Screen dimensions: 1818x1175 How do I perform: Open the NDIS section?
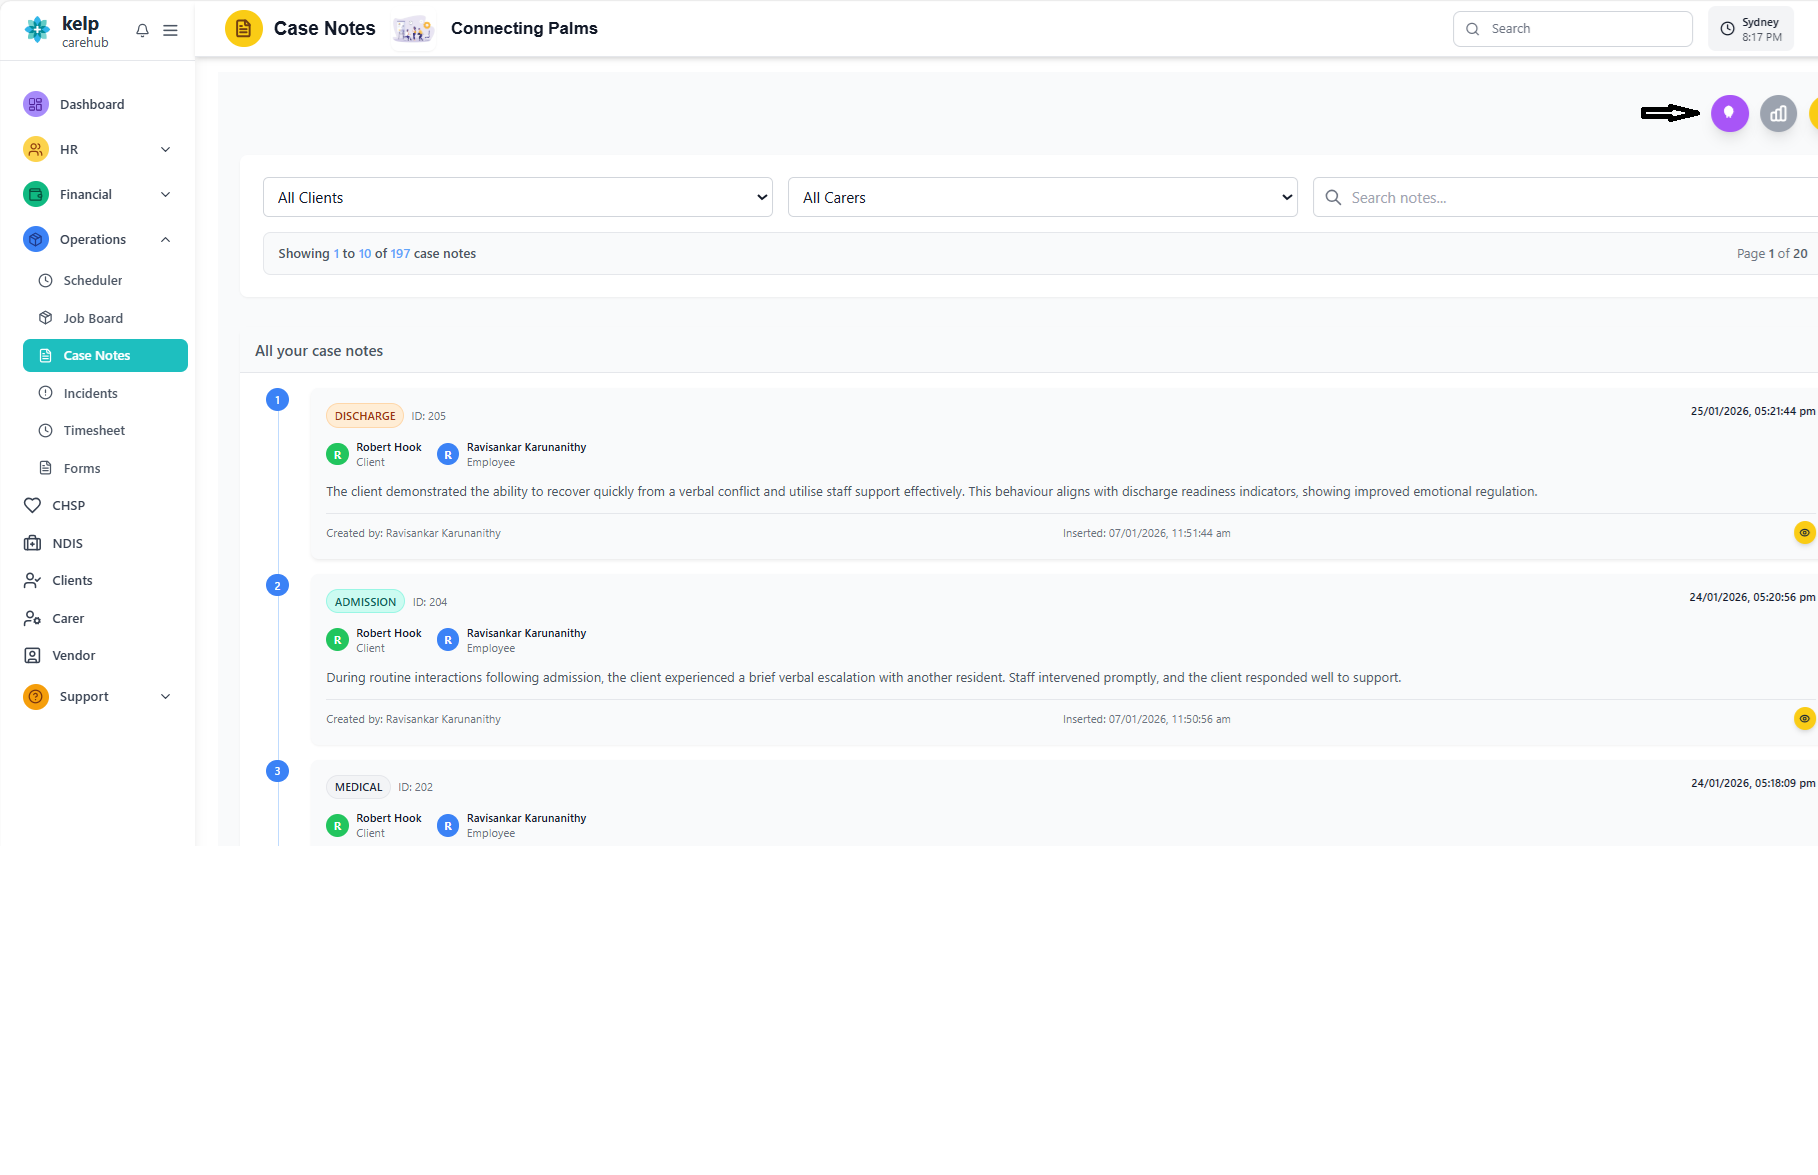coord(67,543)
